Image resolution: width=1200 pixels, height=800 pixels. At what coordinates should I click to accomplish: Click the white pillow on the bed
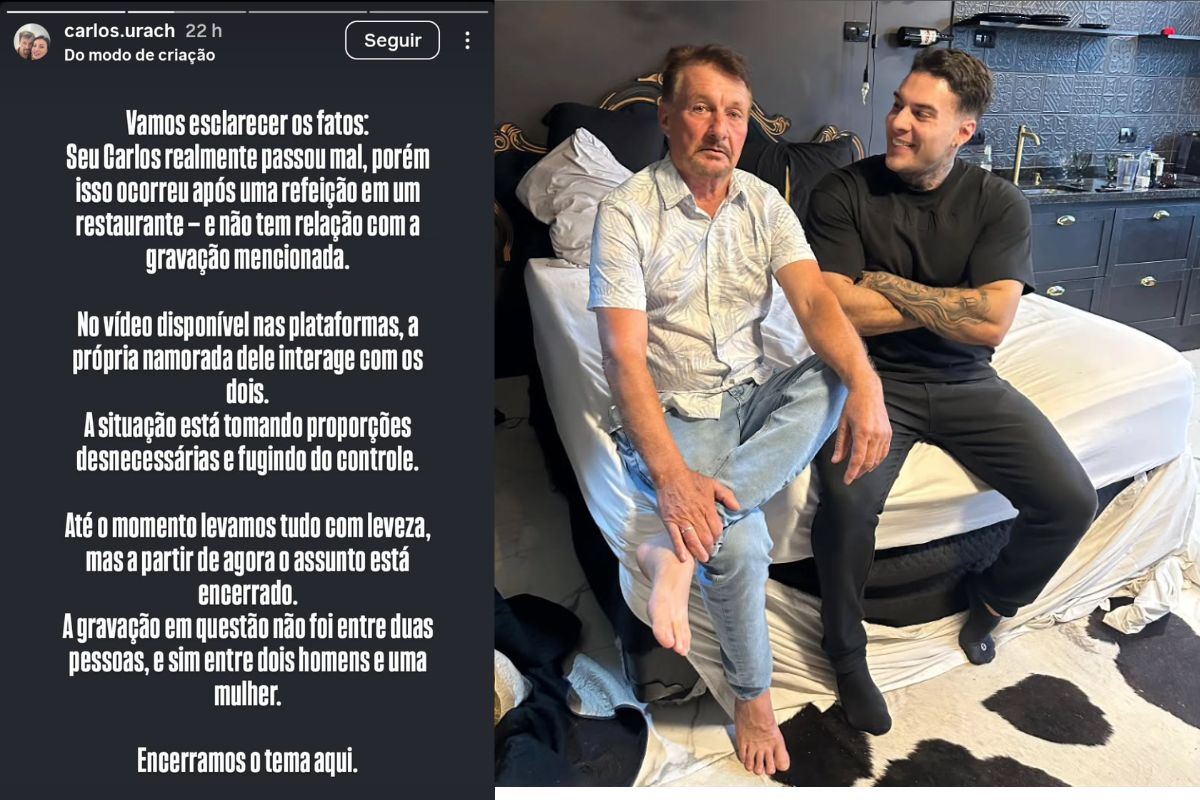[x=571, y=195]
